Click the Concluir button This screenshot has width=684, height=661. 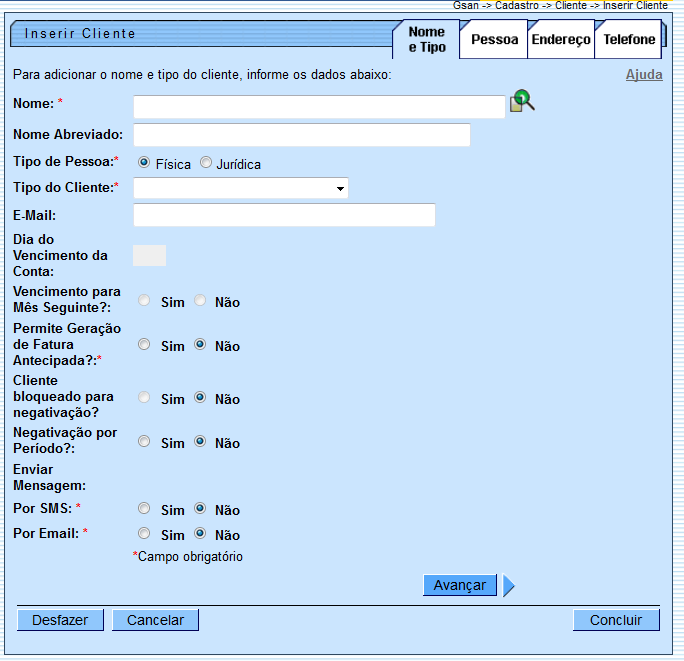coord(616,620)
